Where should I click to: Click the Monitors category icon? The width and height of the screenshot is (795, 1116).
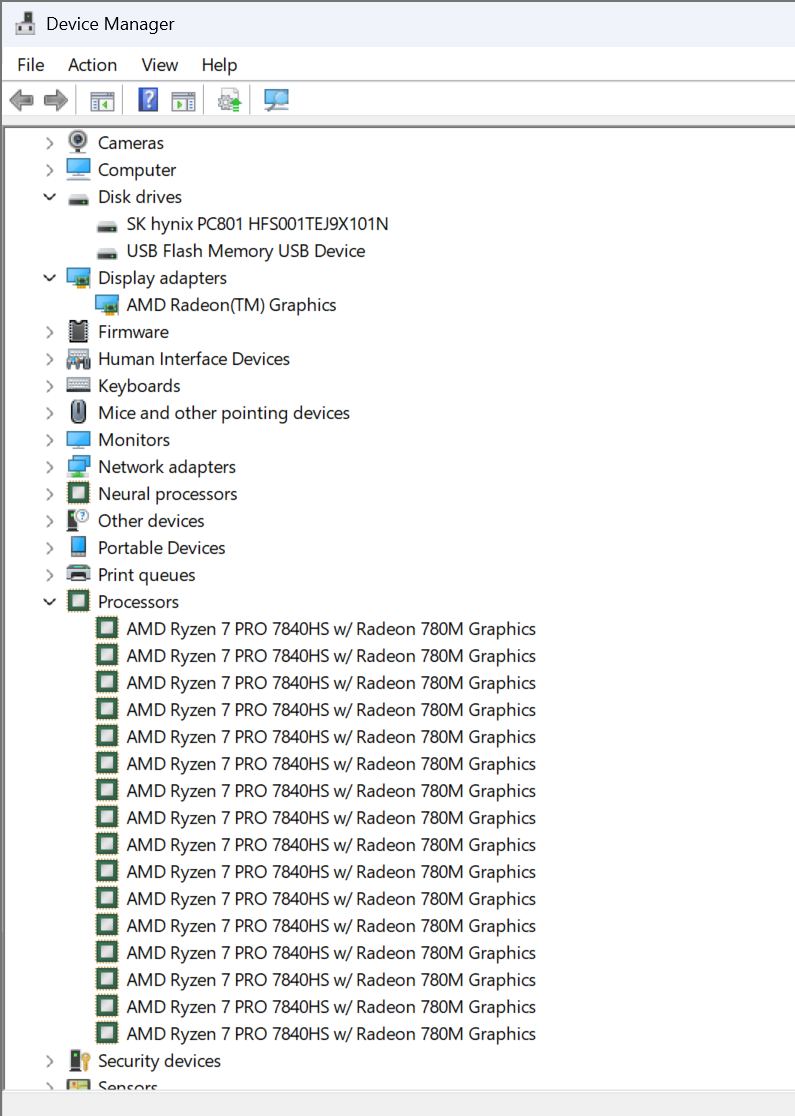(78, 440)
